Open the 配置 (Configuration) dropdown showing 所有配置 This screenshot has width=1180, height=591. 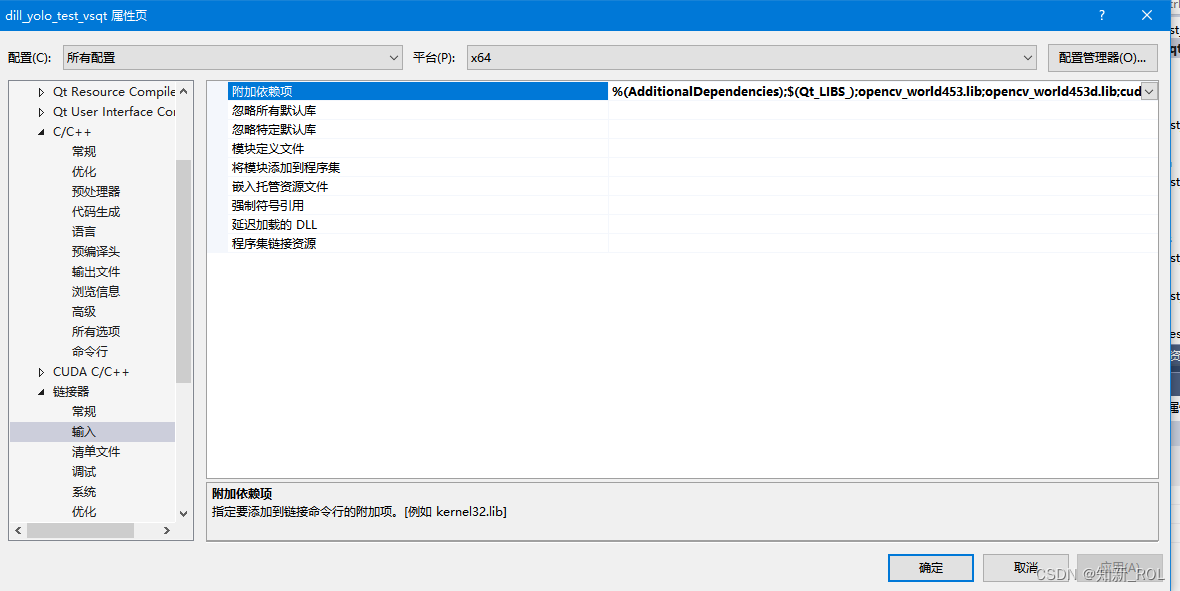(x=395, y=57)
